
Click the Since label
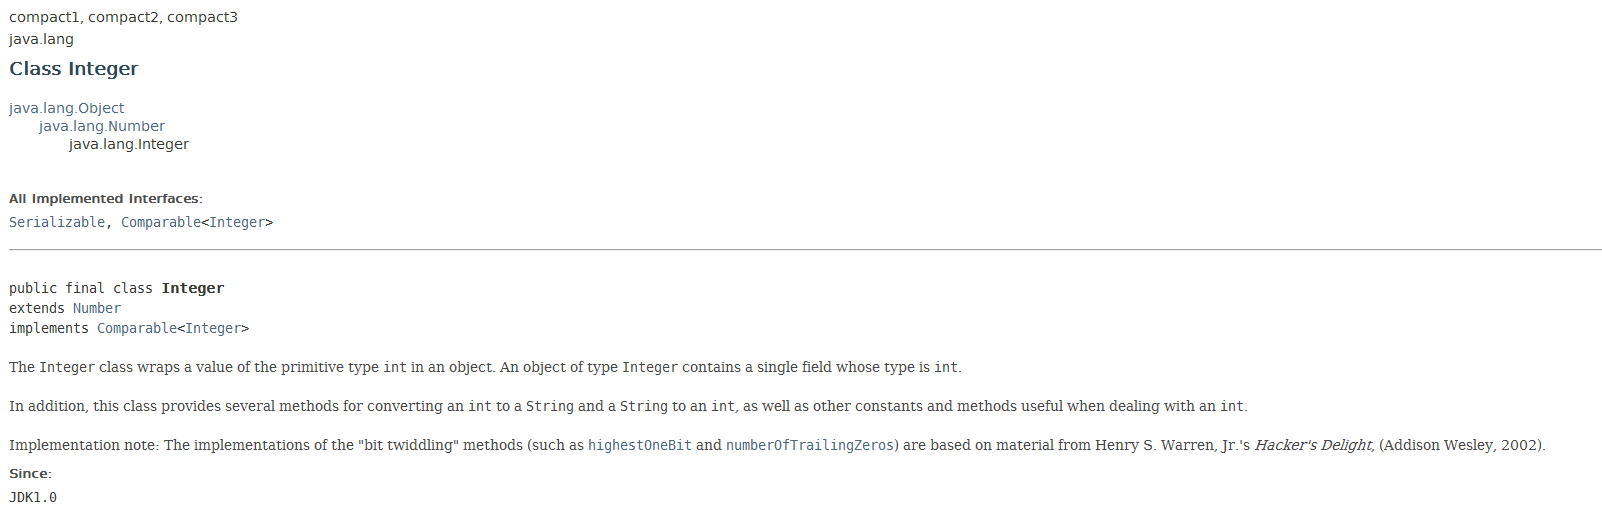(x=30, y=474)
